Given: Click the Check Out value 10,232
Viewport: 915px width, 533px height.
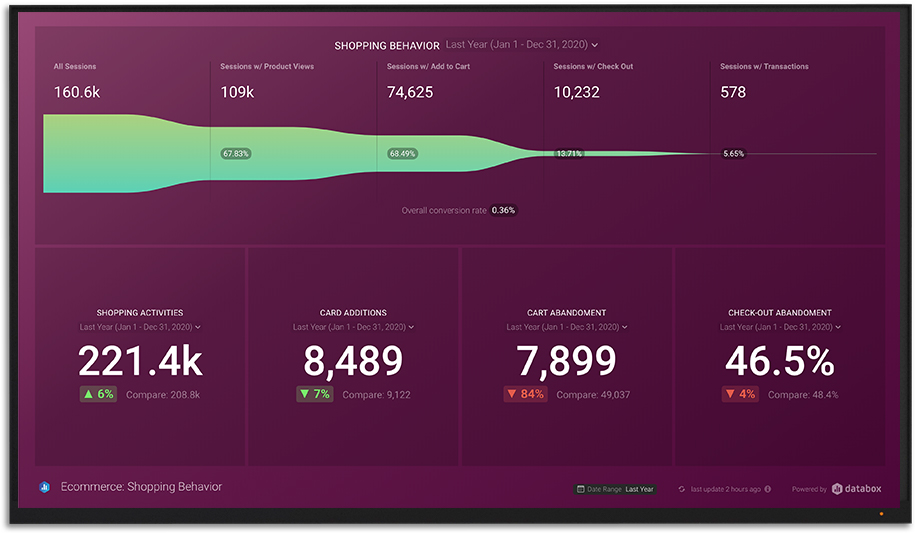Looking at the screenshot, I should click(577, 92).
